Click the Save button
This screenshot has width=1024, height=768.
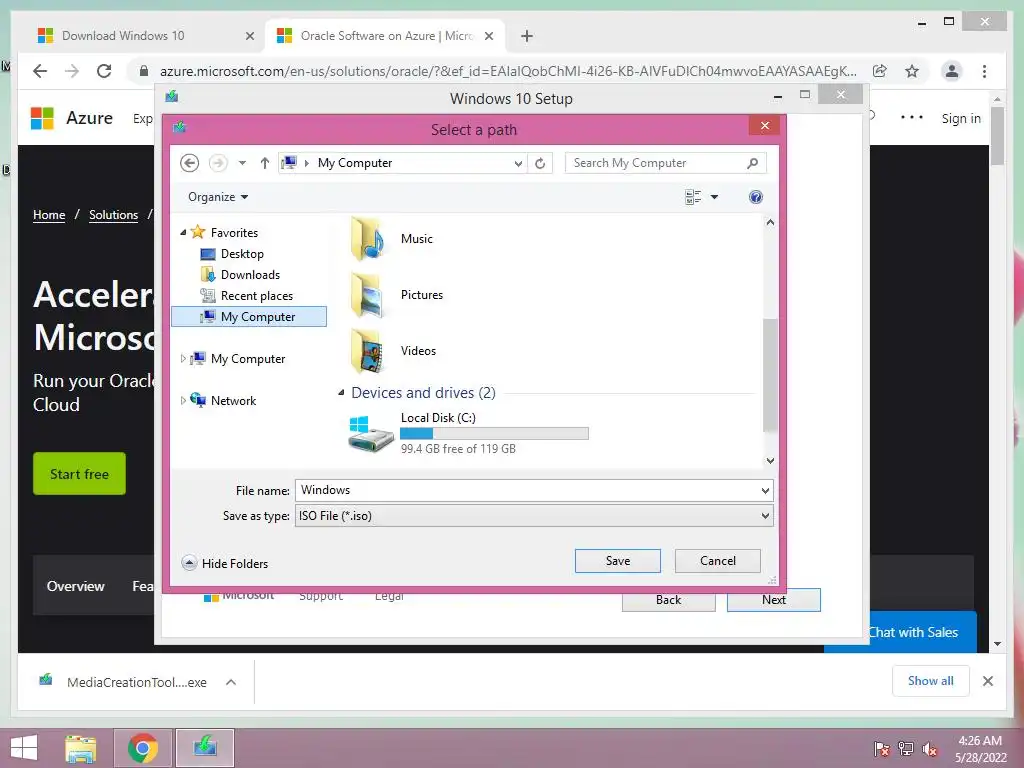(x=618, y=561)
